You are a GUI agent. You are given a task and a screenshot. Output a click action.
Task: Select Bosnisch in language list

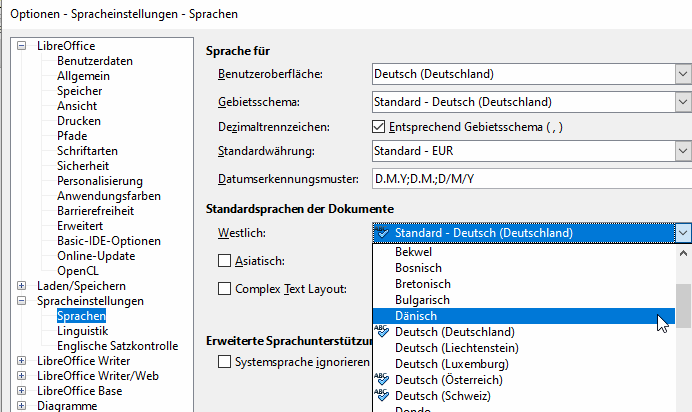tap(524, 268)
